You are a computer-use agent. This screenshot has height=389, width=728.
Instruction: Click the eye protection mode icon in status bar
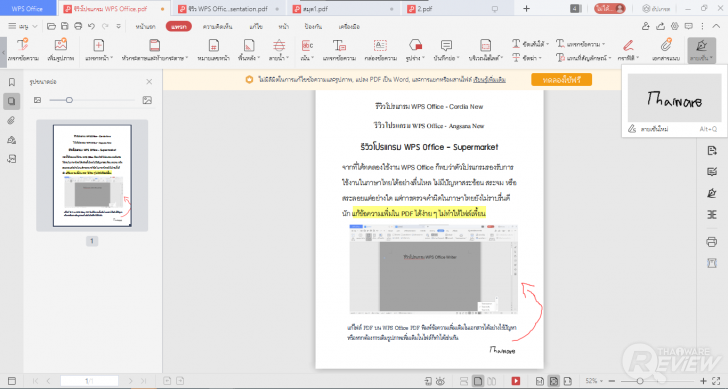[x=440, y=381]
